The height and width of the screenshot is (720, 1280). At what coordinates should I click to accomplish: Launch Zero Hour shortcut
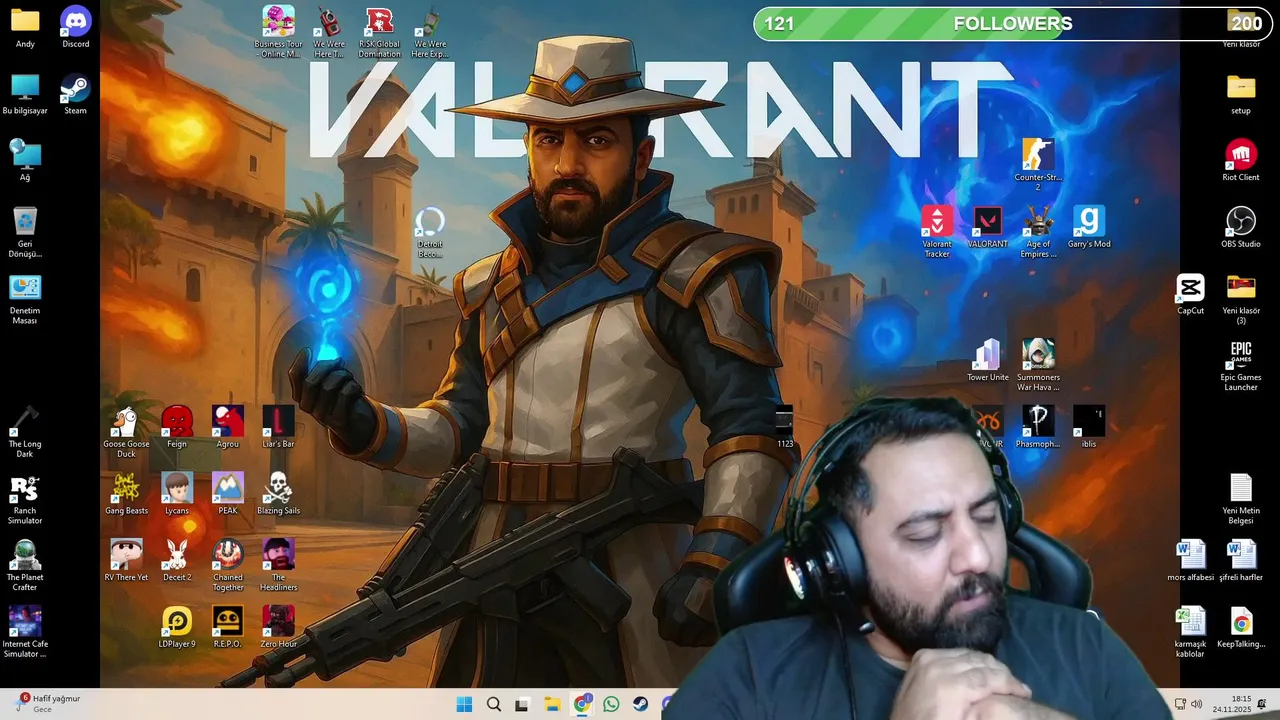(x=278, y=627)
